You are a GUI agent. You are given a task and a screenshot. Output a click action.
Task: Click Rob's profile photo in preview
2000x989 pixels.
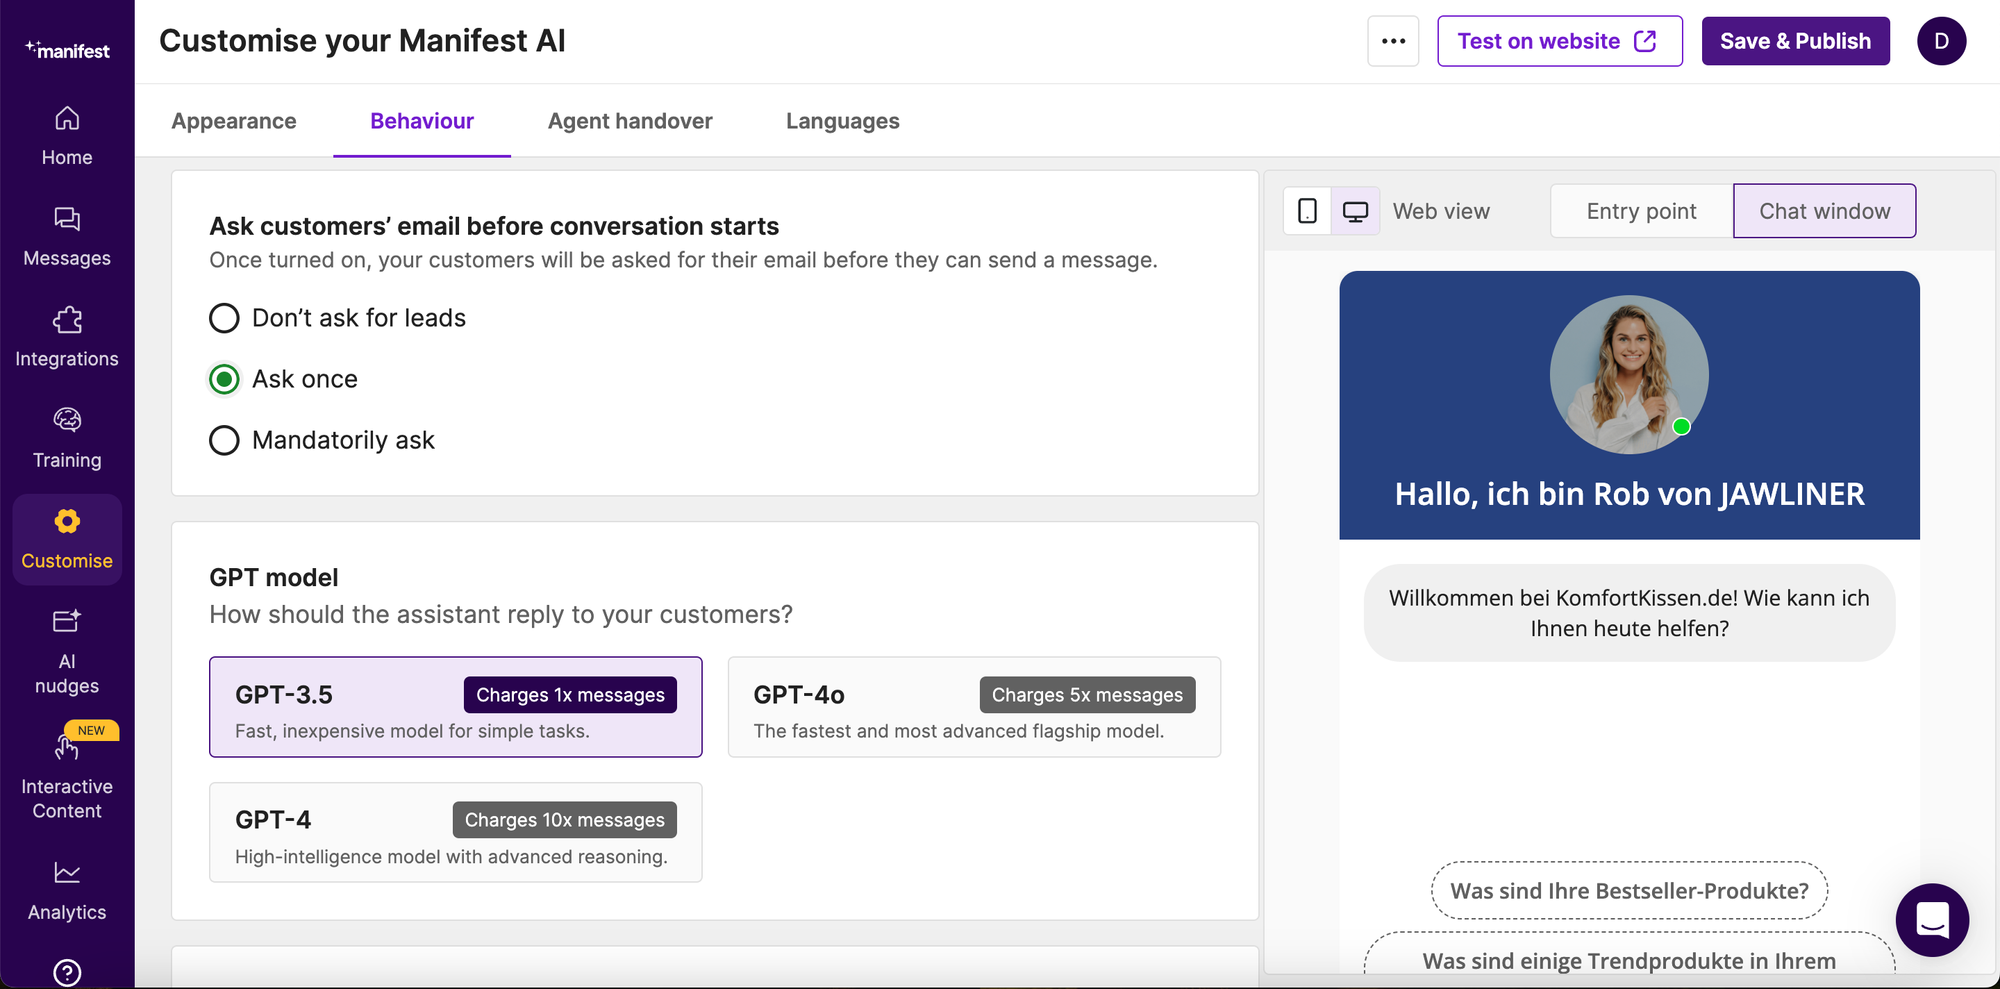1629,375
